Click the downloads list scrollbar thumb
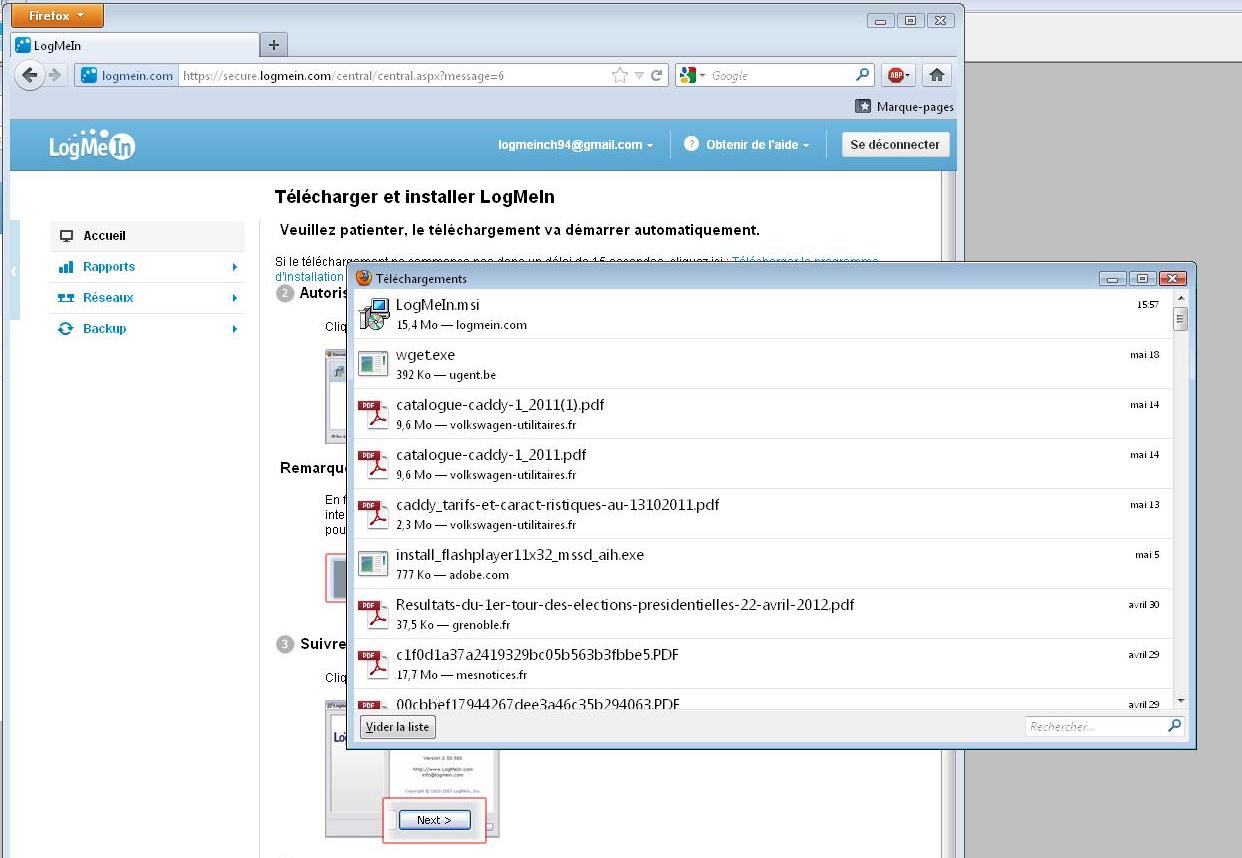The width and height of the screenshot is (1242, 858). pyautogui.click(x=1181, y=319)
